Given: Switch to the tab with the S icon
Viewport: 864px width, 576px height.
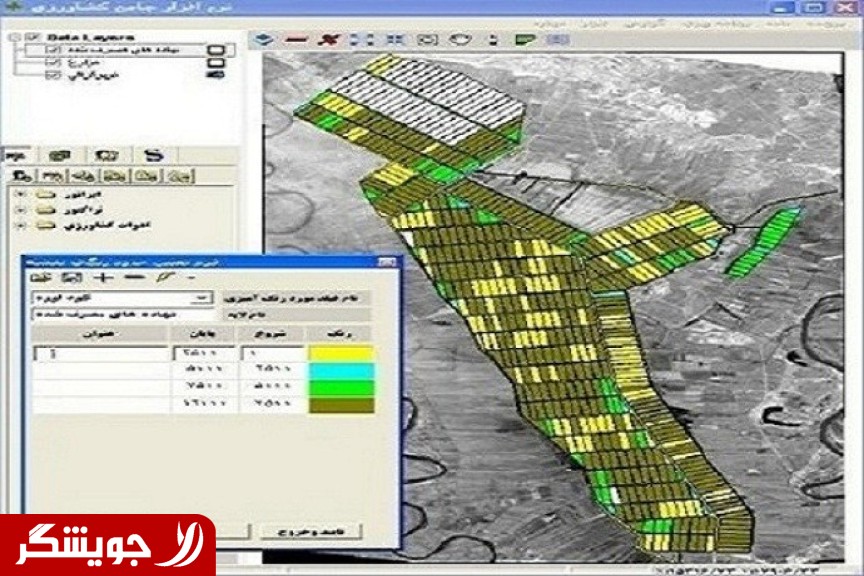Looking at the screenshot, I should click(x=153, y=155).
